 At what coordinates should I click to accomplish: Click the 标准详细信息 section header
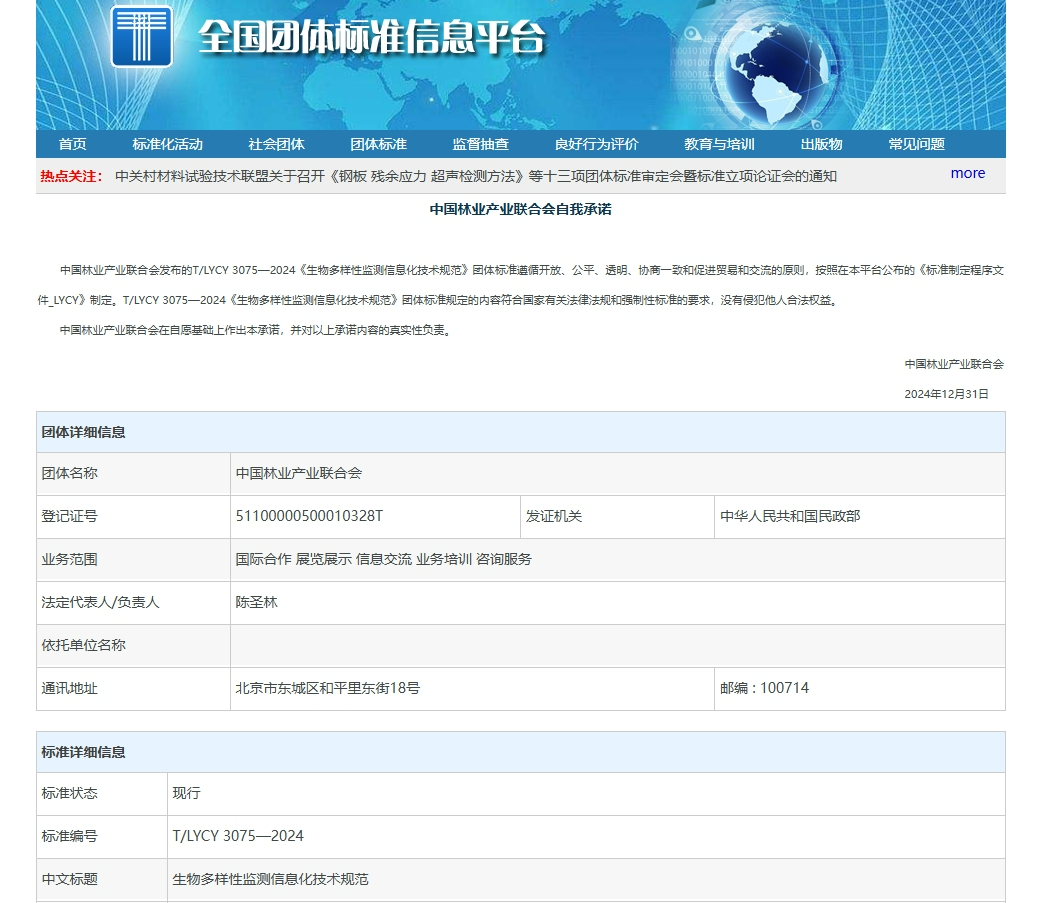pos(521,752)
